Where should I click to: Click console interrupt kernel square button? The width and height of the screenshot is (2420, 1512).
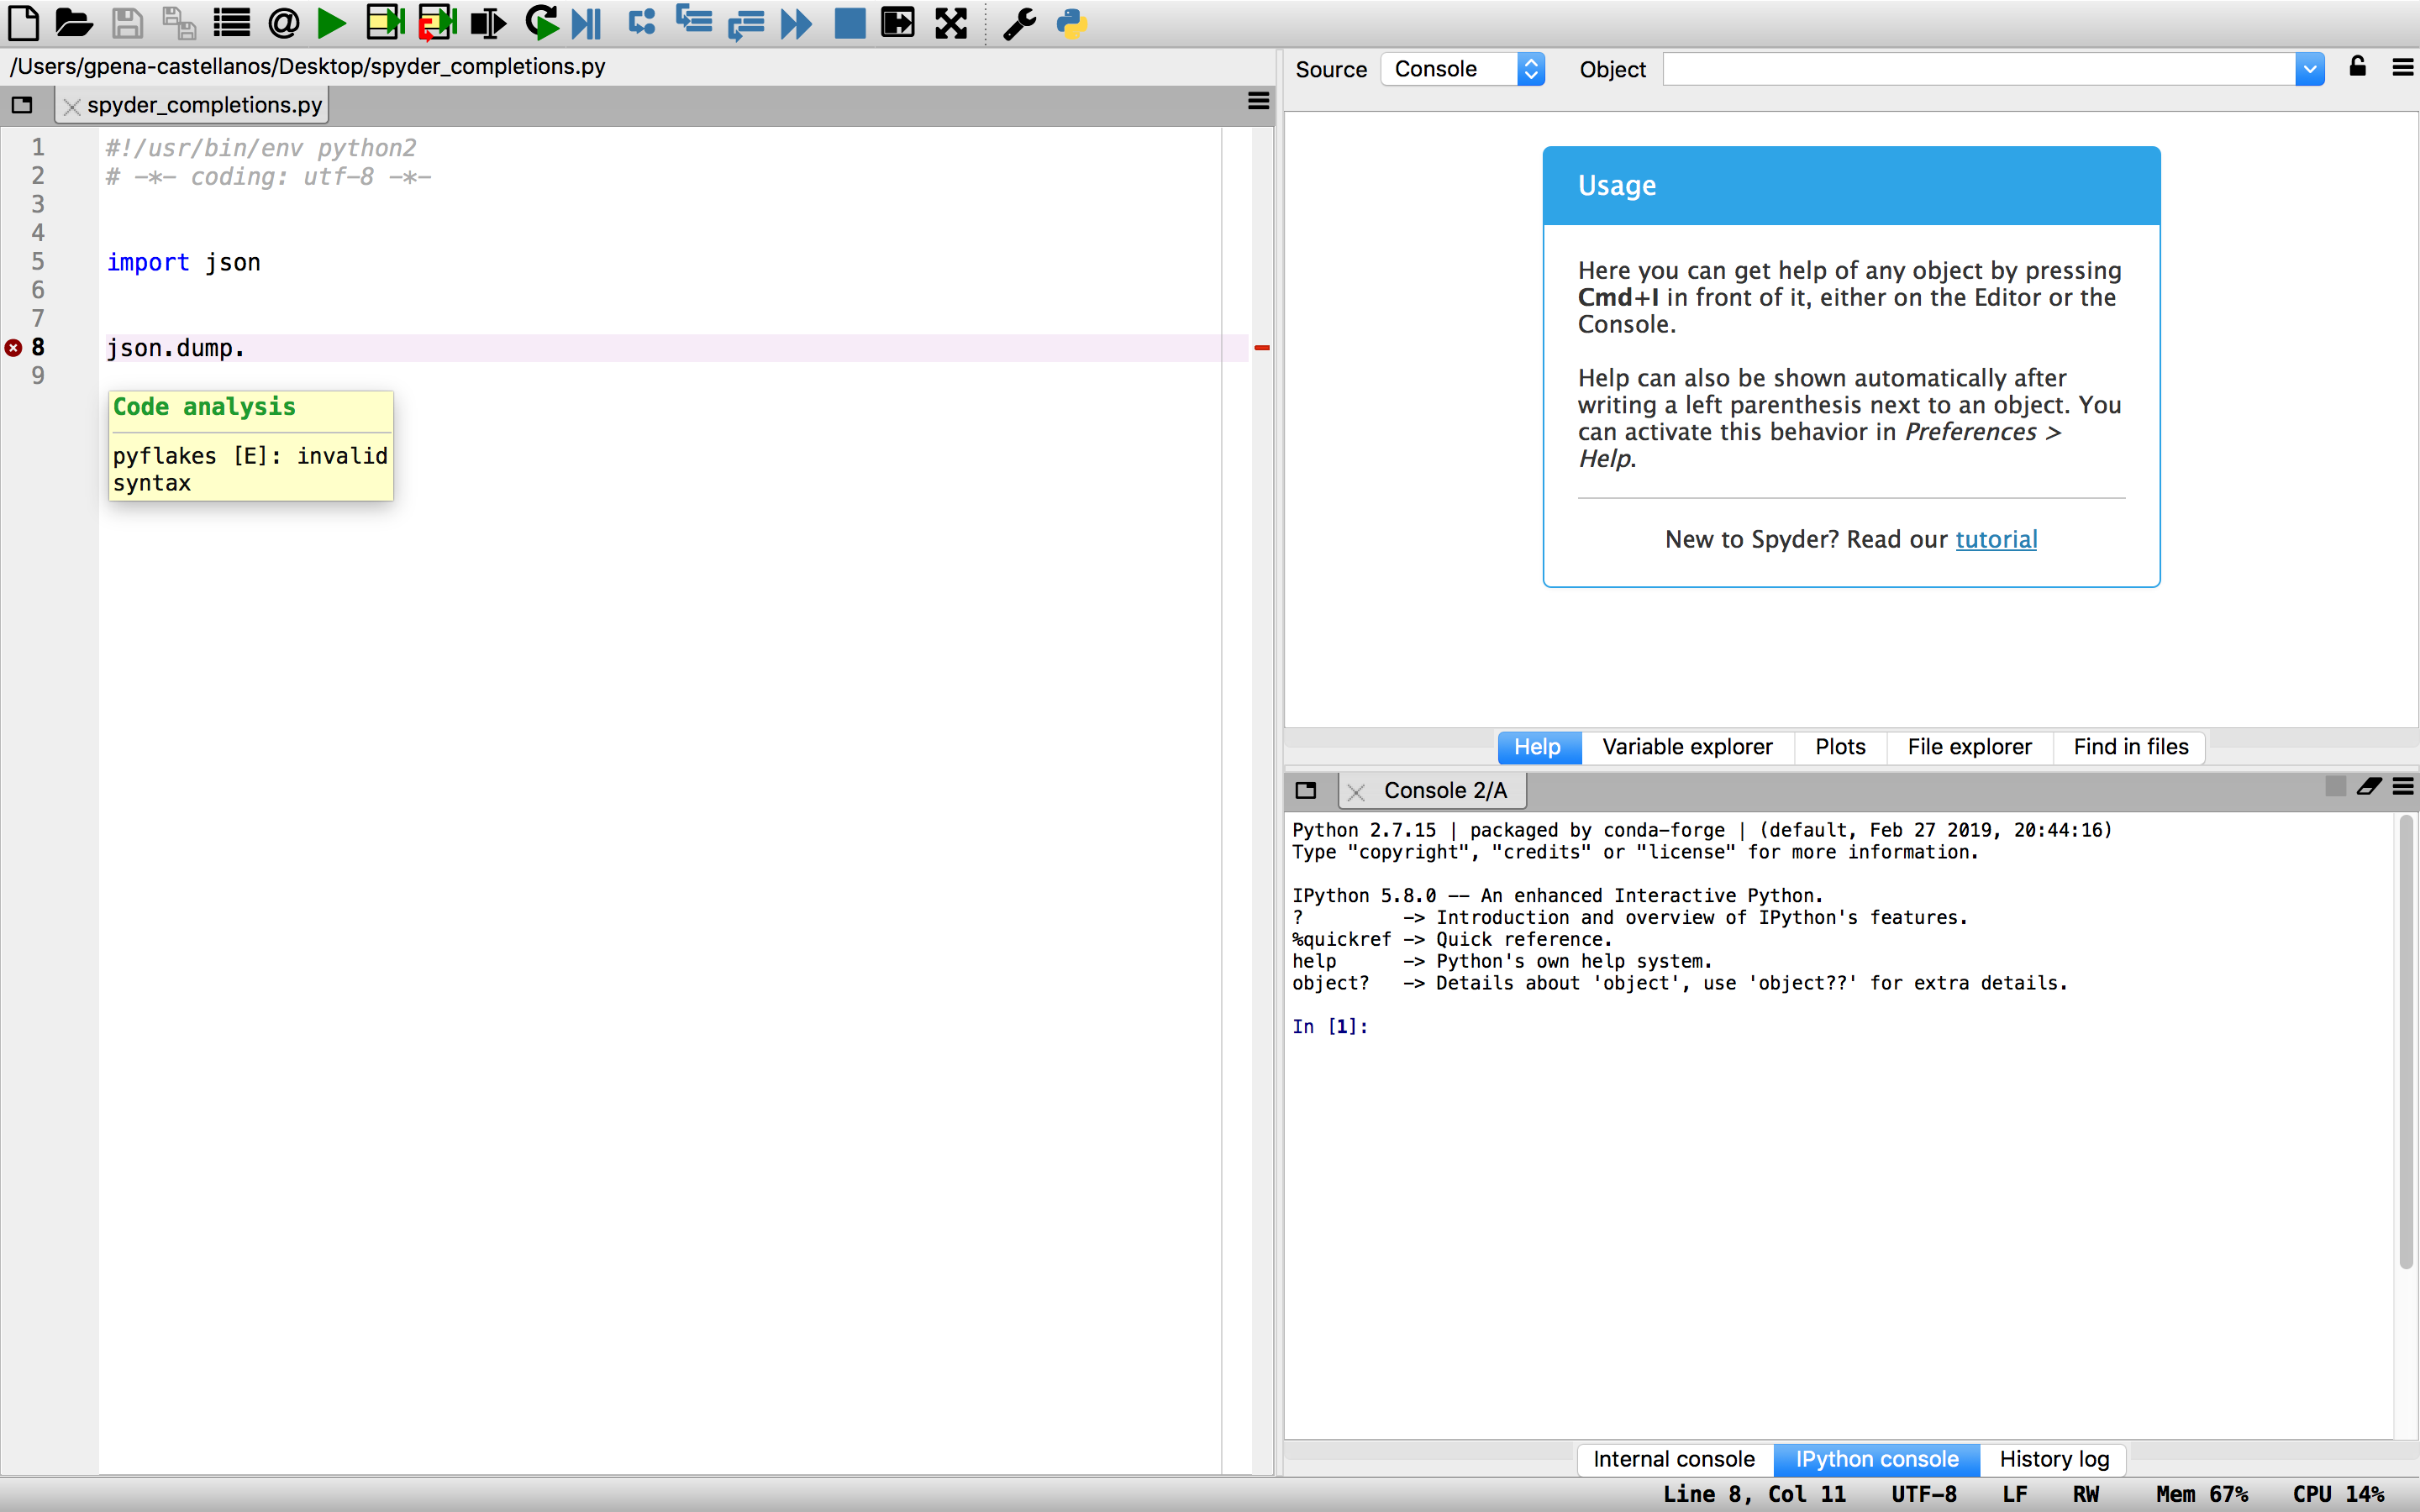coord(2335,787)
